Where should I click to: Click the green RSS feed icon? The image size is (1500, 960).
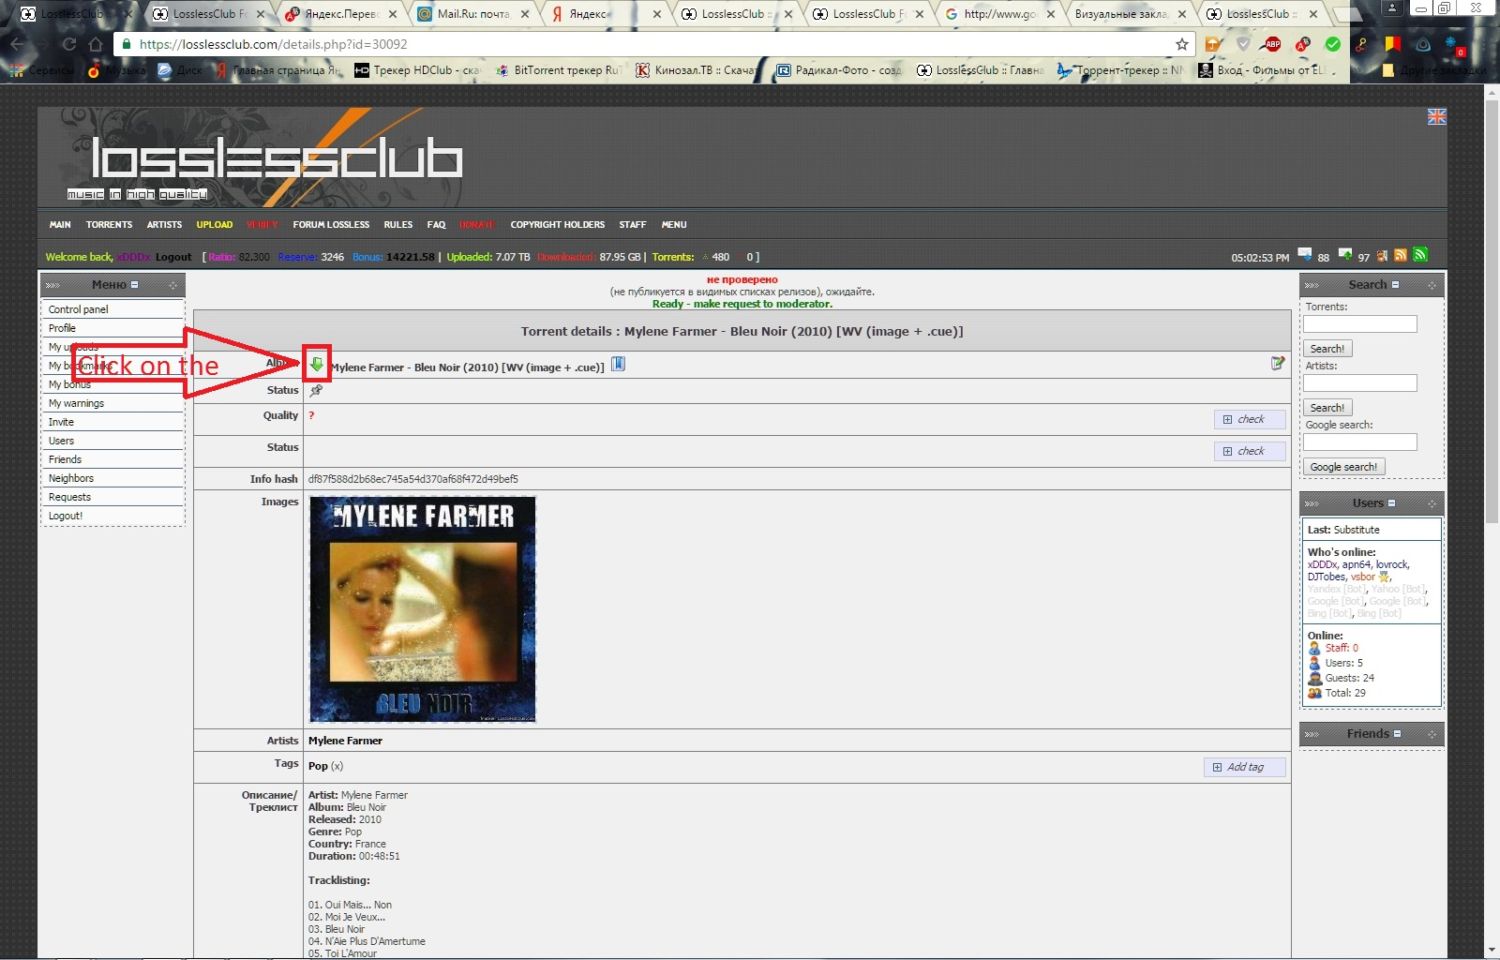pyautogui.click(x=1420, y=255)
